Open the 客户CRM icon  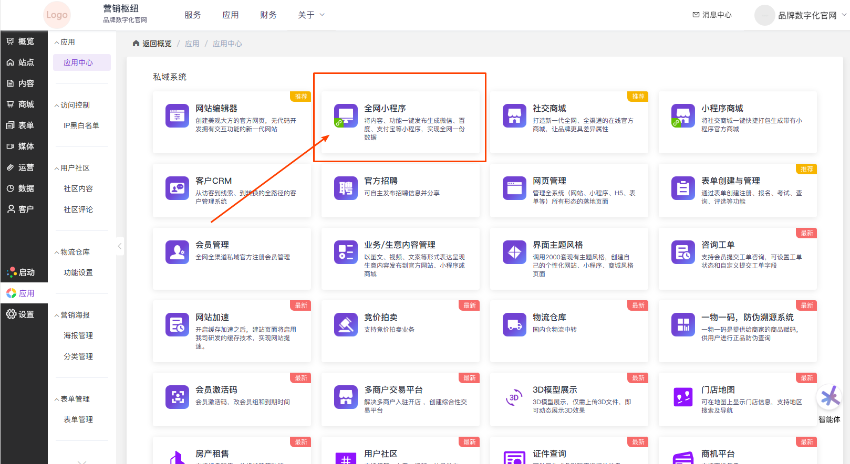177,187
